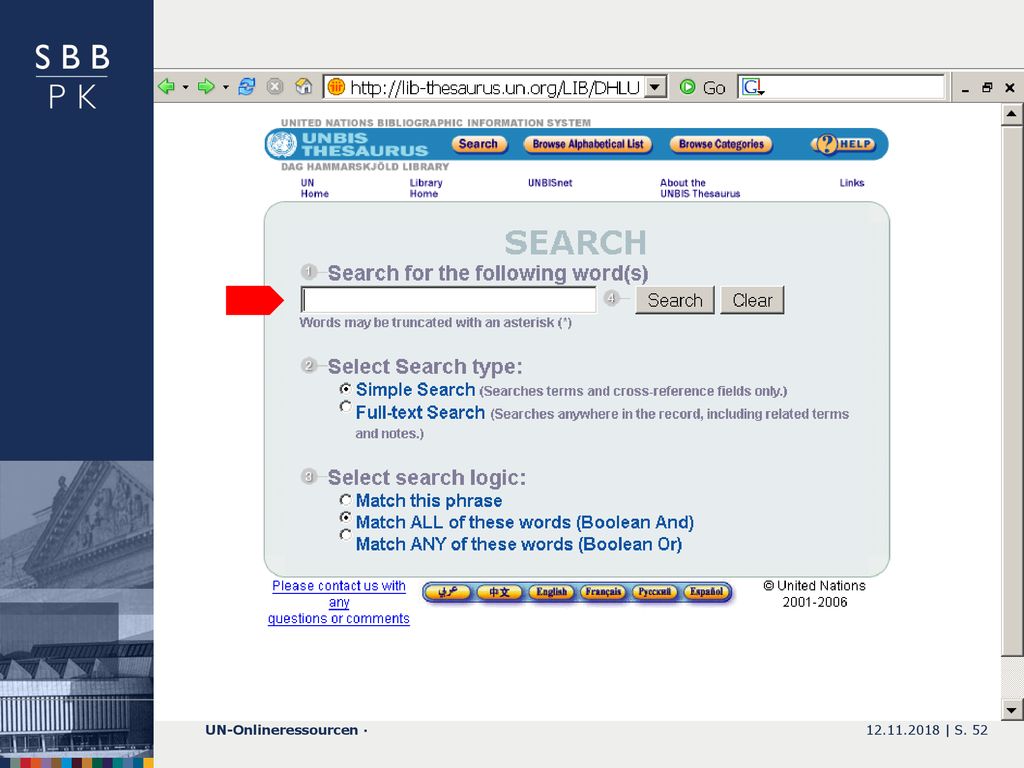This screenshot has width=1024, height=768.
Task: Open the Links page
Action: tap(852, 183)
